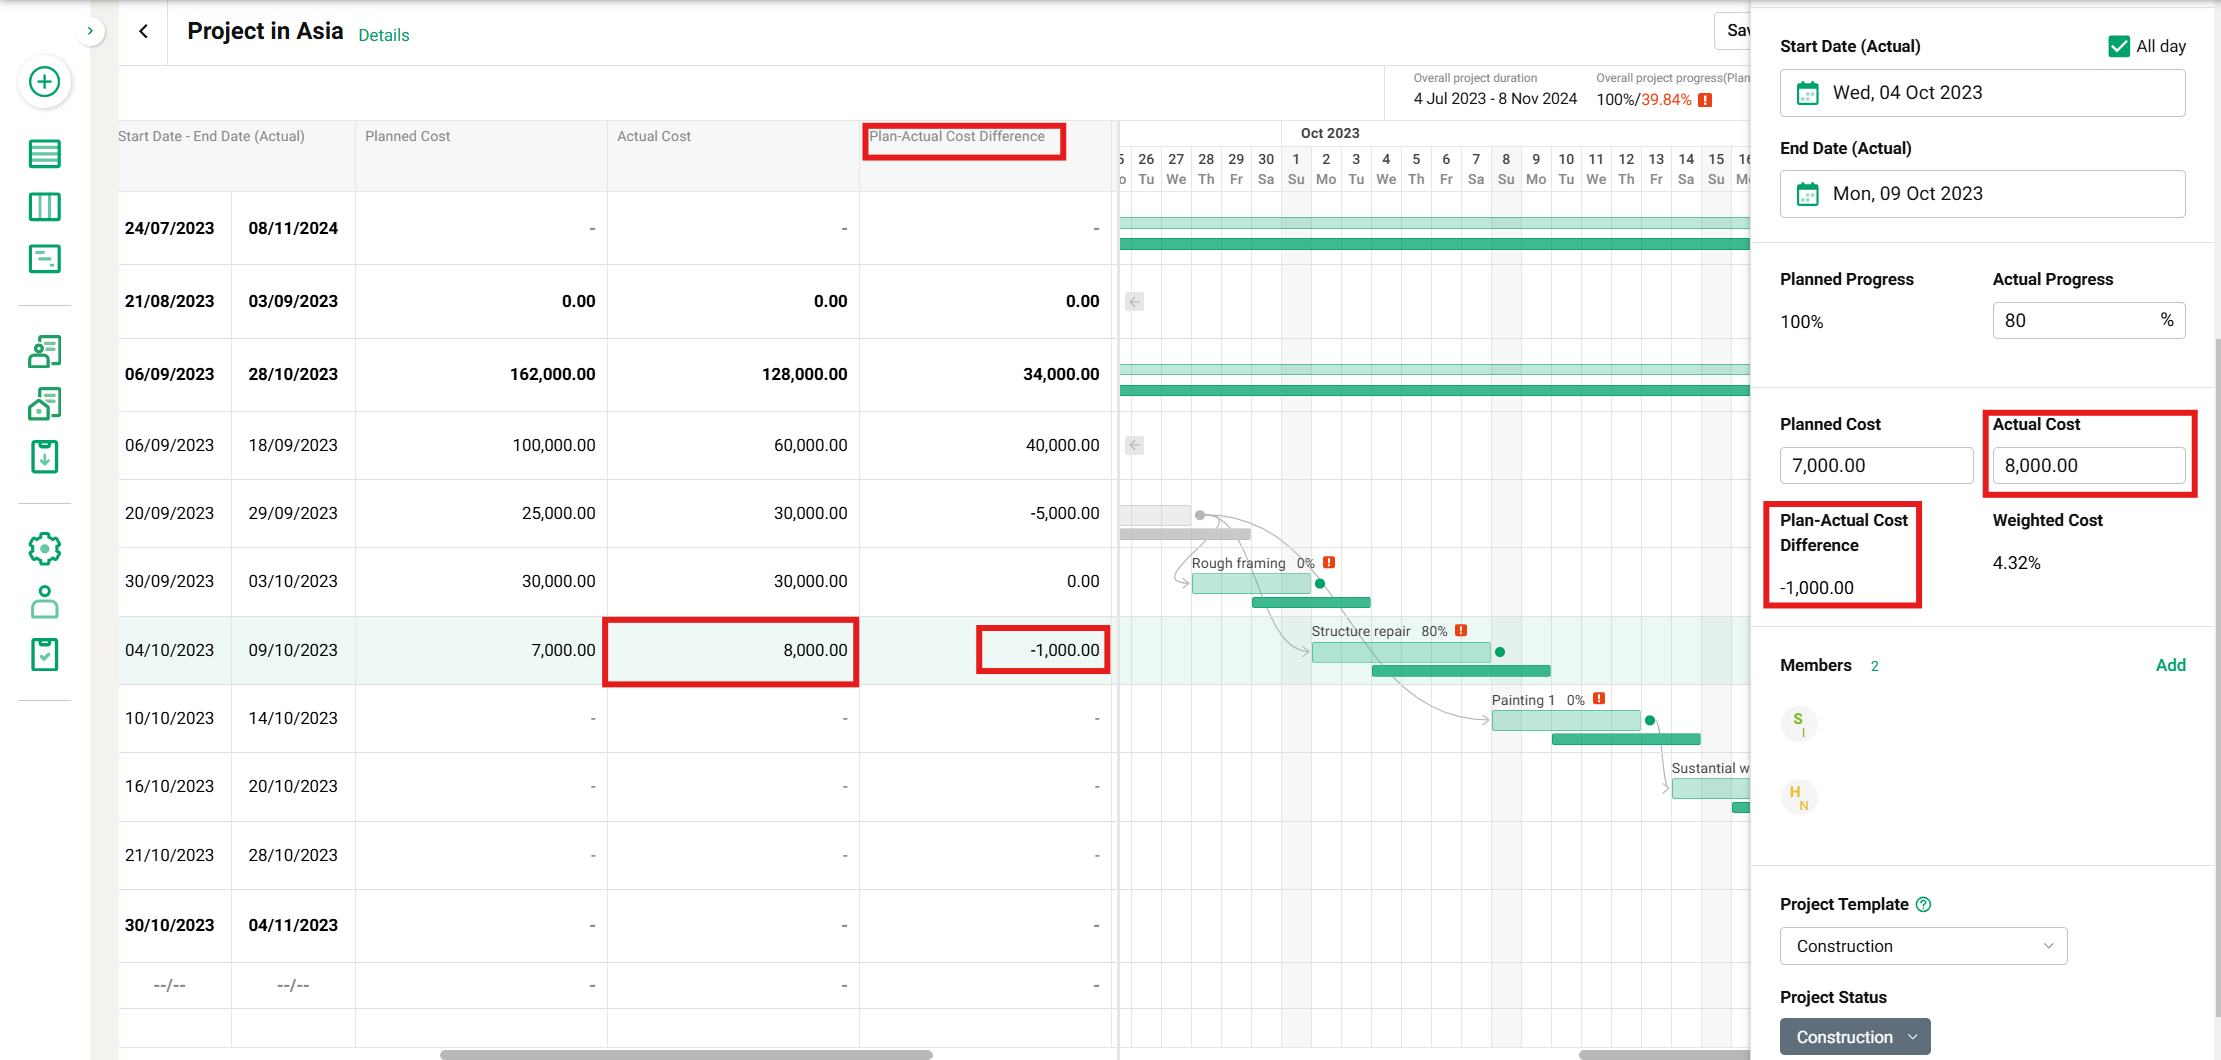Open the card view icon in sidebar
This screenshot has height=1060, width=2221.
point(45,258)
